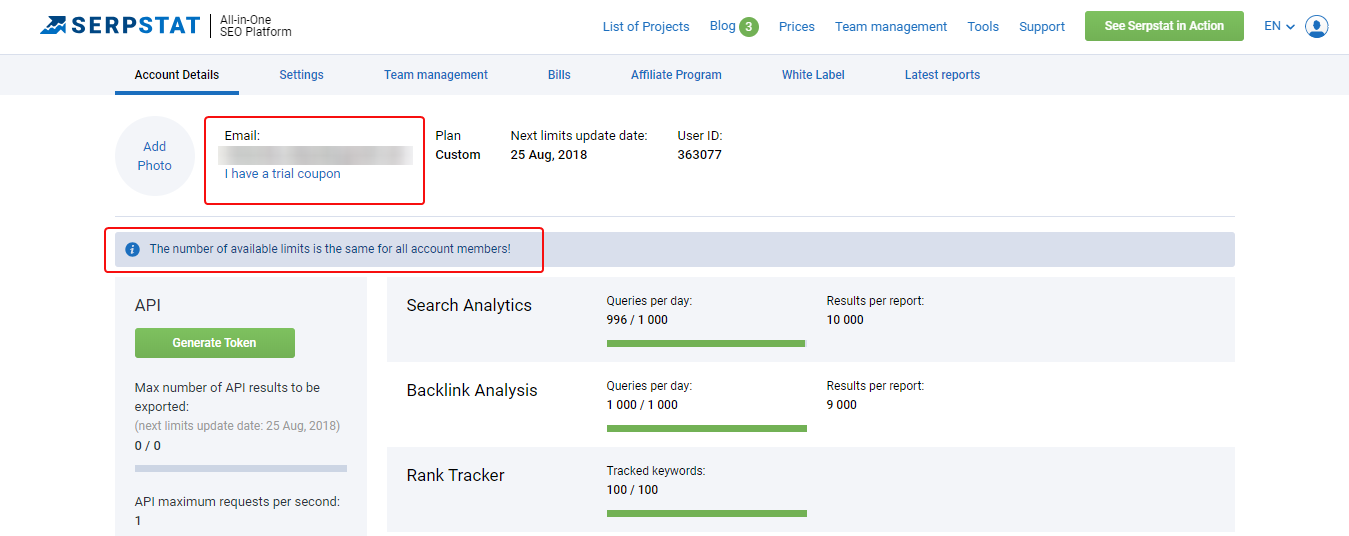Click the 25 Aug, 2018 limits update date
The height and width of the screenshot is (536, 1349).
coord(549,155)
